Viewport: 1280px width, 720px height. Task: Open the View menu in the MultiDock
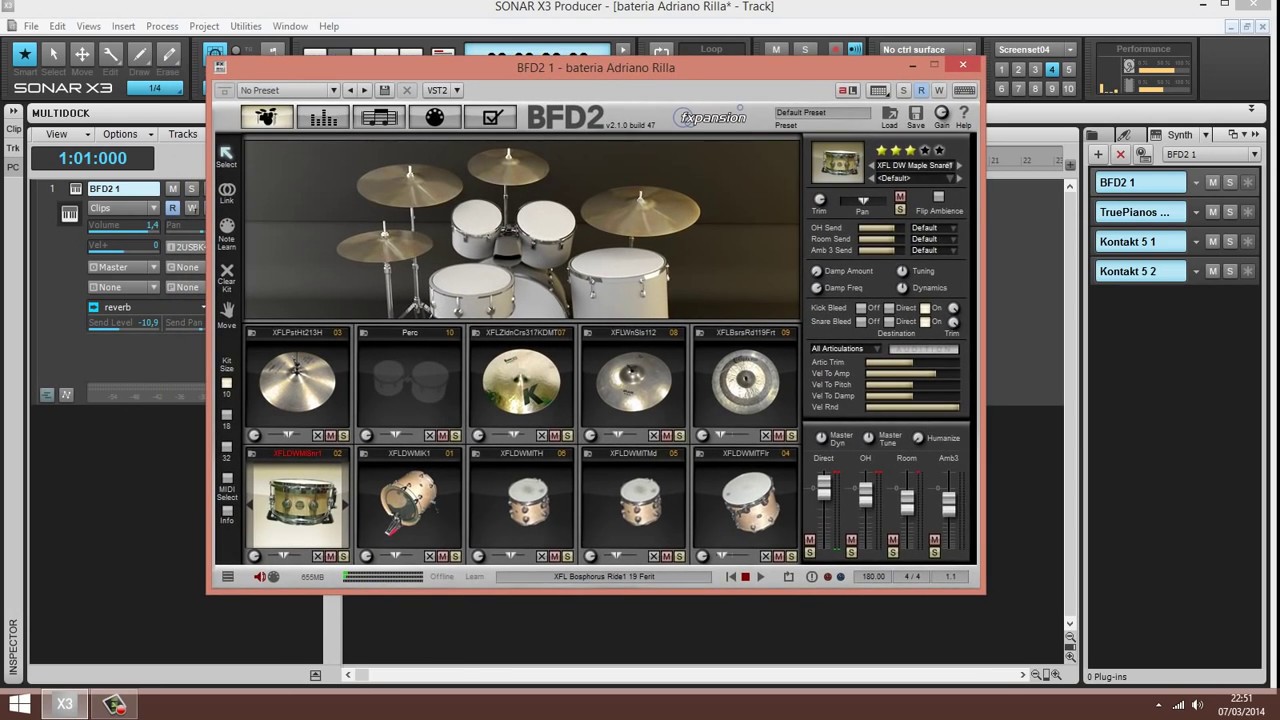click(x=62, y=134)
